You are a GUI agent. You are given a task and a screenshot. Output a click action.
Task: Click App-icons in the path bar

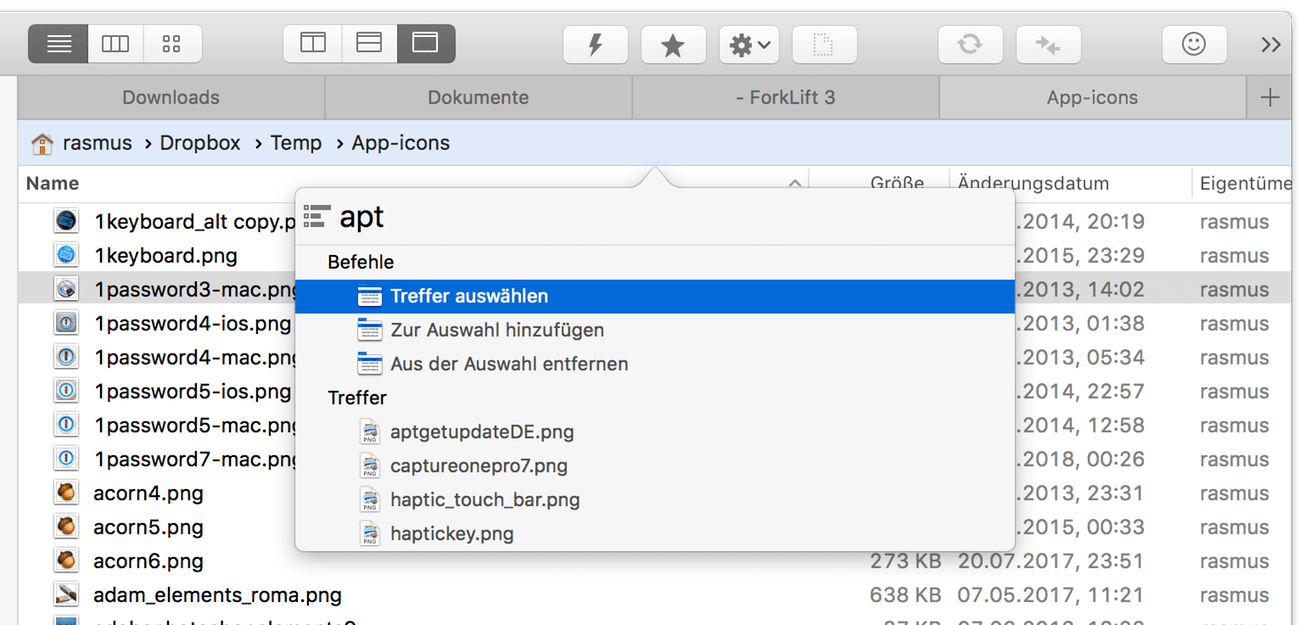400,143
